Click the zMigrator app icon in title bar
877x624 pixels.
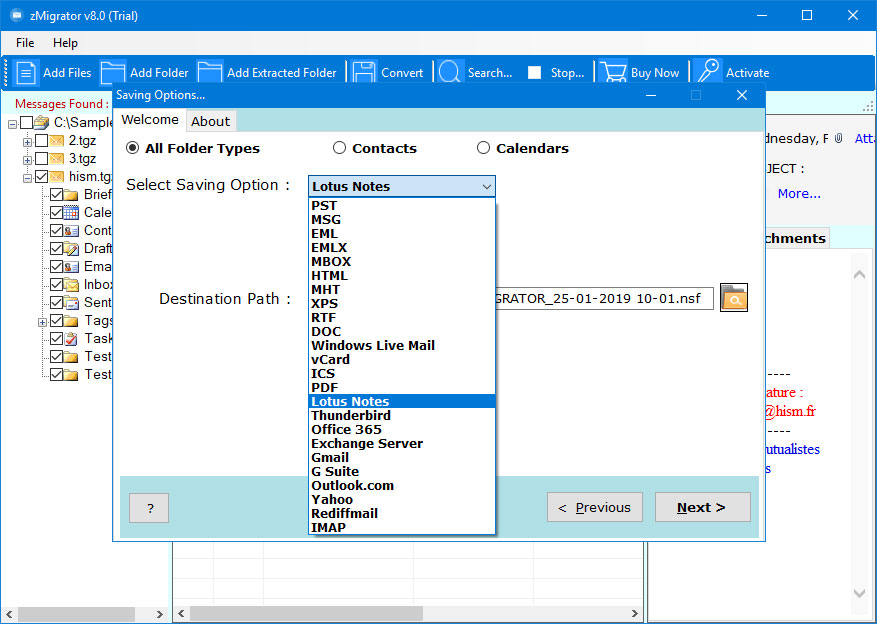pyautogui.click(x=17, y=15)
